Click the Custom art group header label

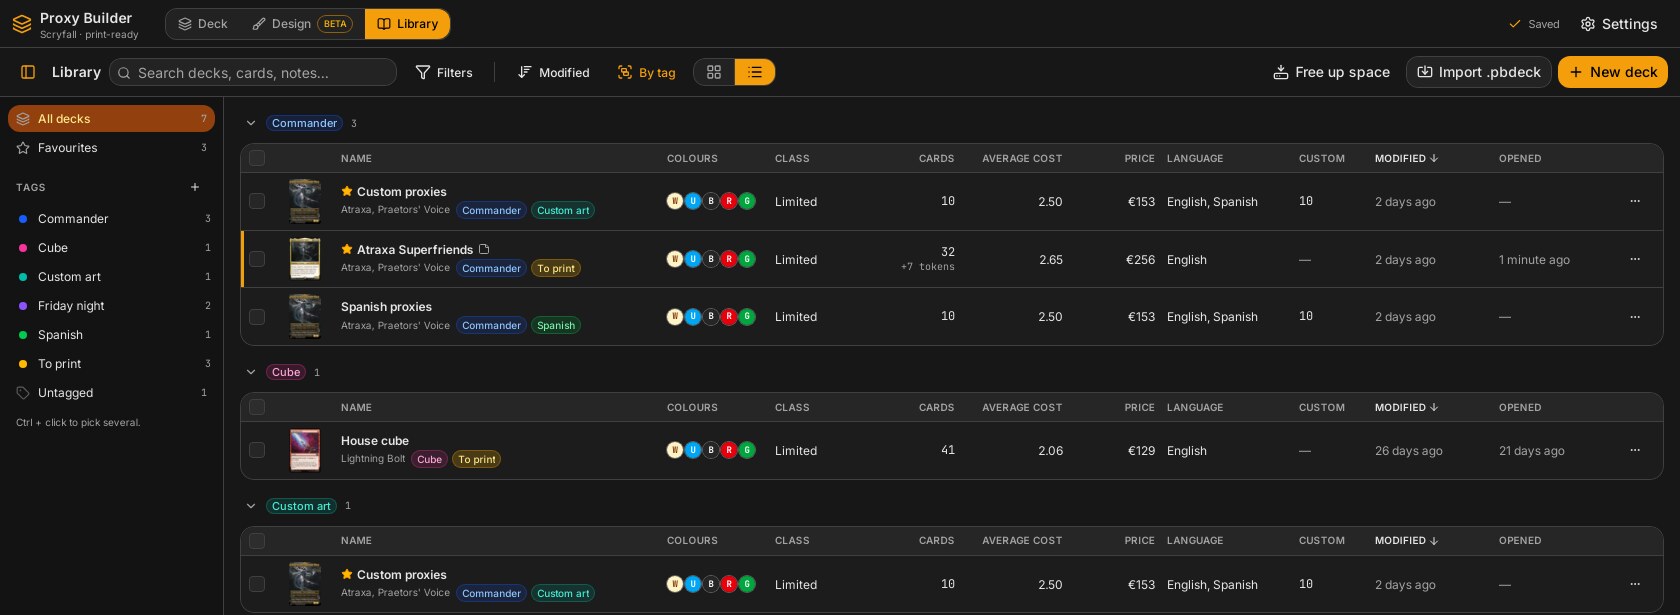[x=301, y=506]
